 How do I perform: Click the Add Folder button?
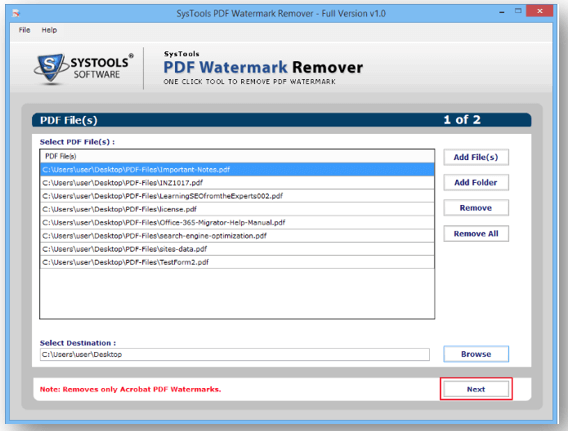(x=476, y=183)
